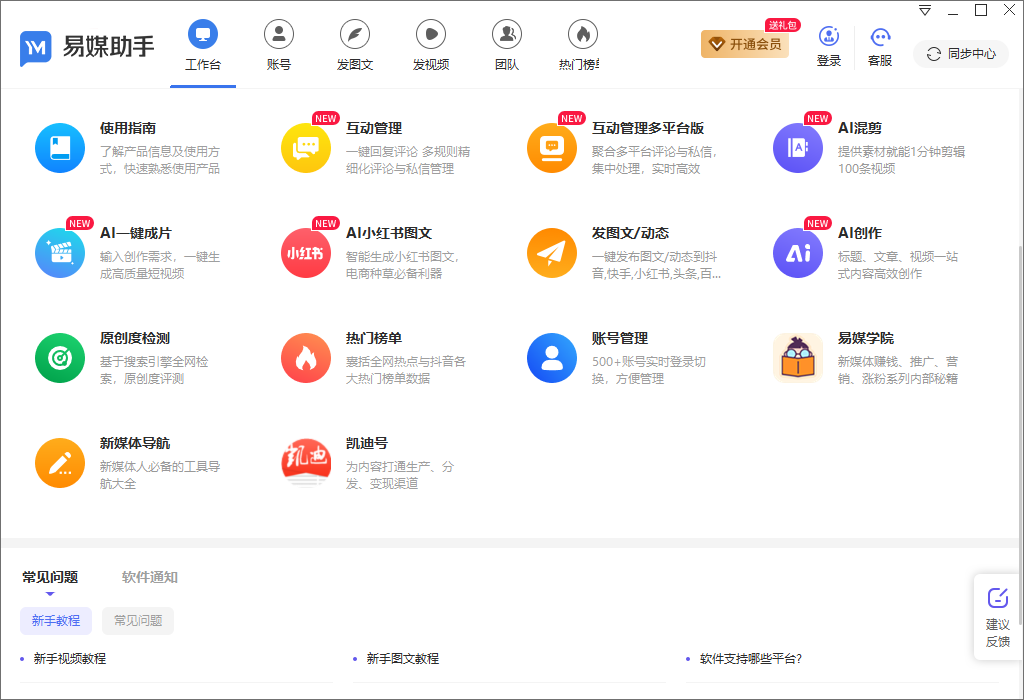The image size is (1024, 700).
Task: Open the 热门榜单 flame icon tile
Action: pos(306,358)
